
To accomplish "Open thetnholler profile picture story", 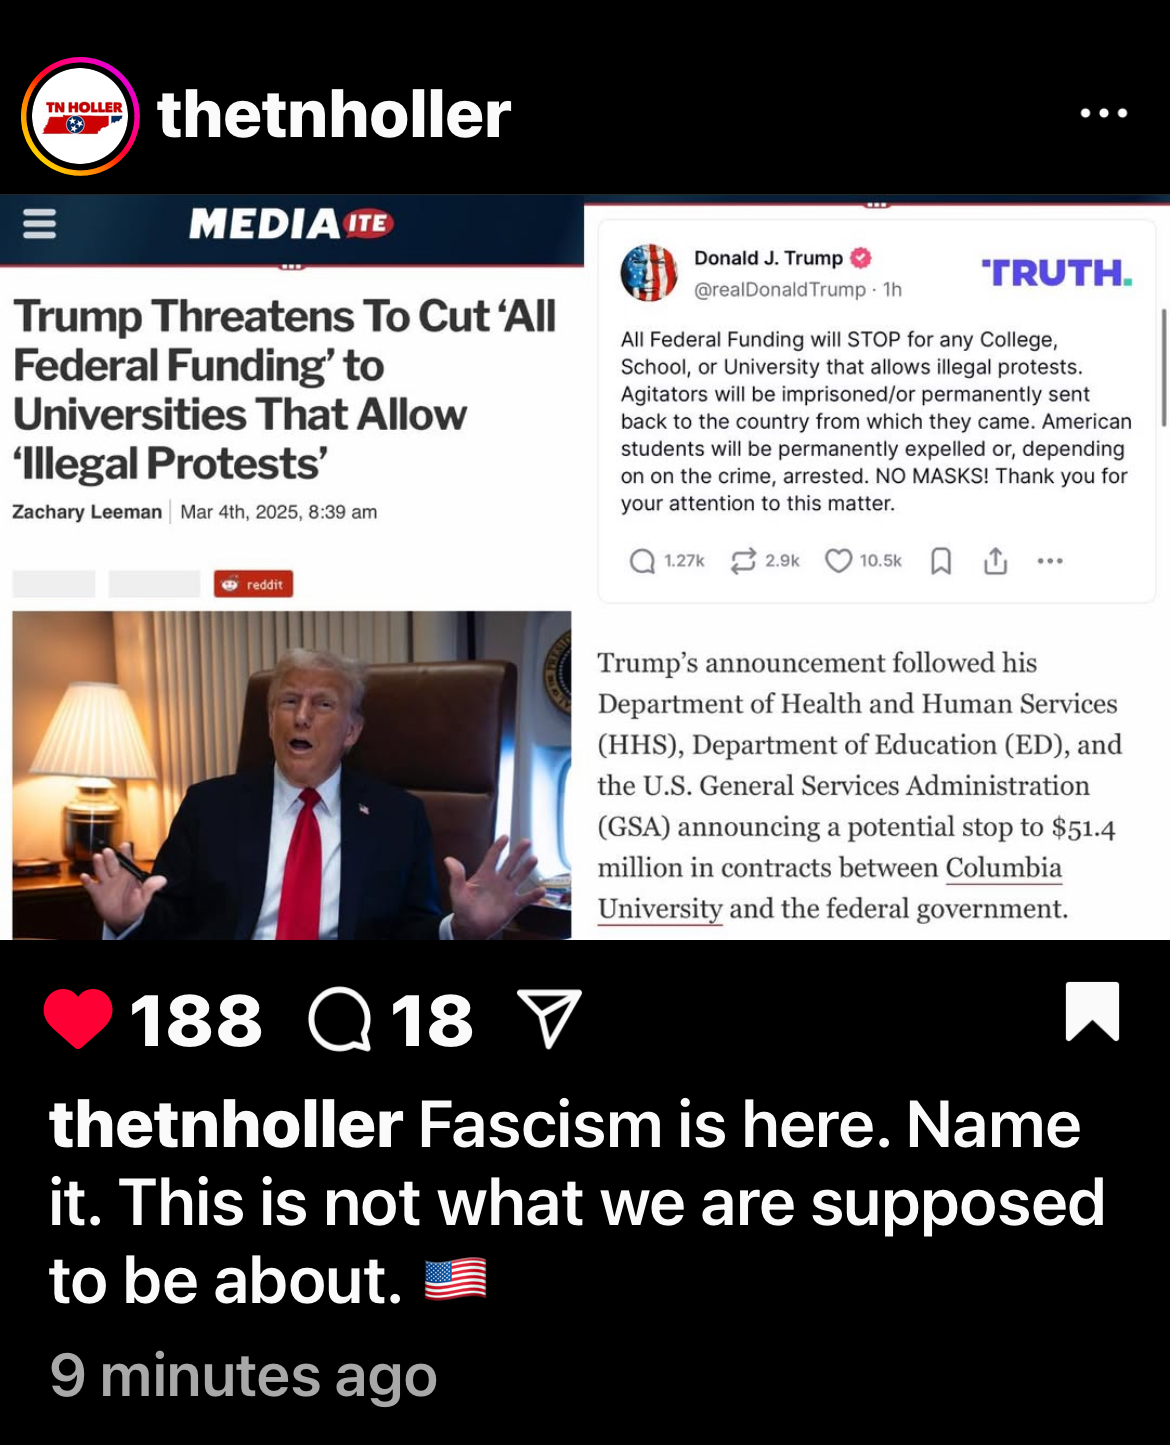I will 80,116.
